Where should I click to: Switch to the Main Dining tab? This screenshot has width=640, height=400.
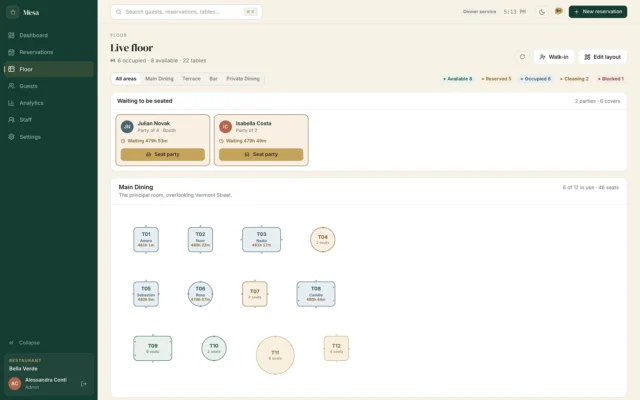tap(159, 79)
